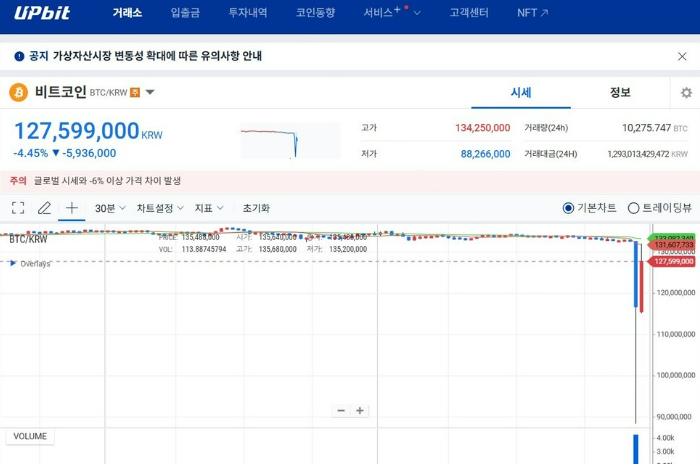Viewport: 700px width, 464px height.
Task: Click the 초기화 reset button
Action: point(256,208)
